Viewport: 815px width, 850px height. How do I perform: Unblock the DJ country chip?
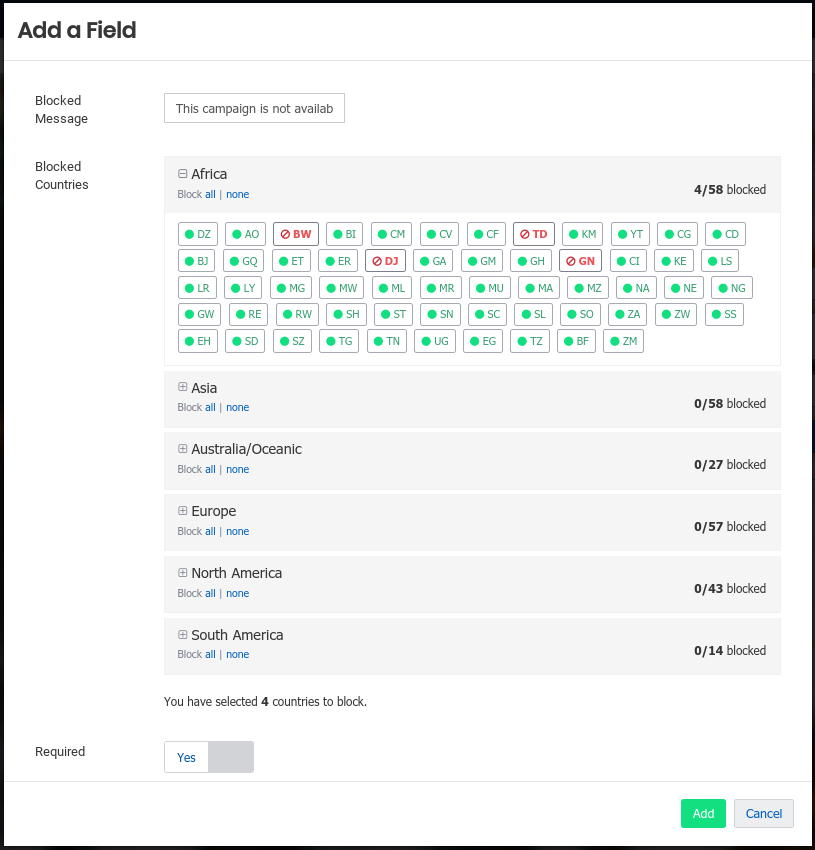(x=385, y=261)
